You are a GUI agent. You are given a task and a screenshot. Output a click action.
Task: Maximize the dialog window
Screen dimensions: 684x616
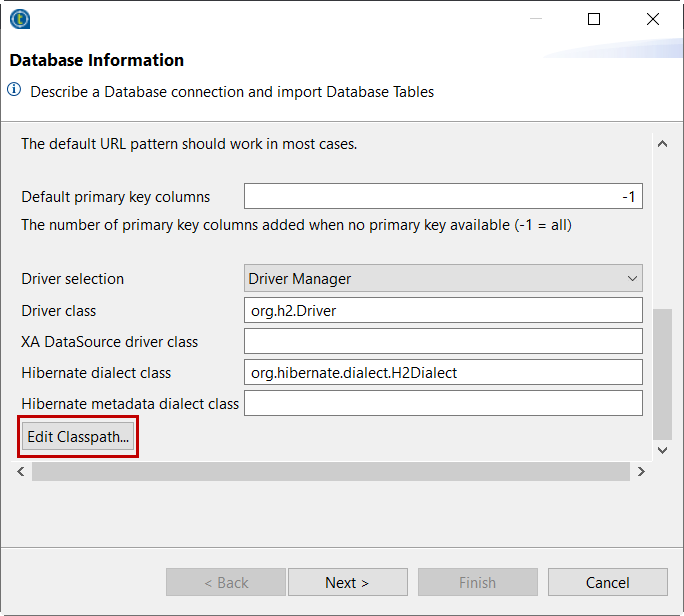pos(594,19)
